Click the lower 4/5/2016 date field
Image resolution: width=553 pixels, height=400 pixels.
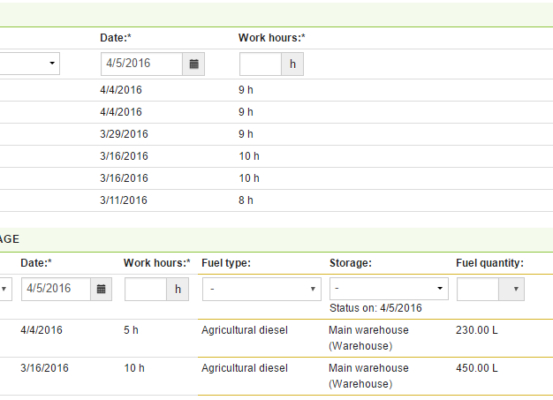point(56,289)
